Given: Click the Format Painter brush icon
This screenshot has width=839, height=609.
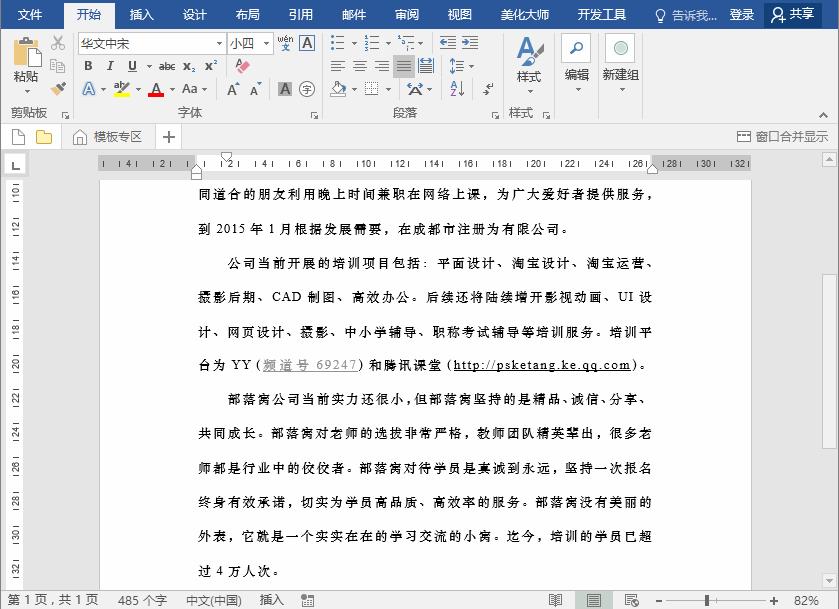Looking at the screenshot, I should coord(58,88).
